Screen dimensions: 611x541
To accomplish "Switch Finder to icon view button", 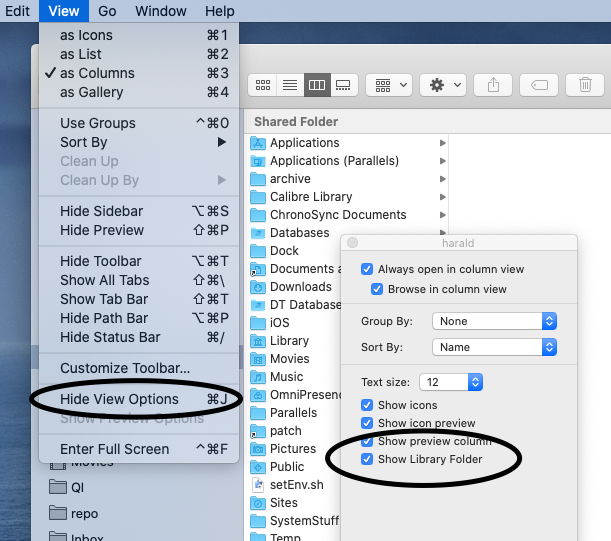I will 263,85.
